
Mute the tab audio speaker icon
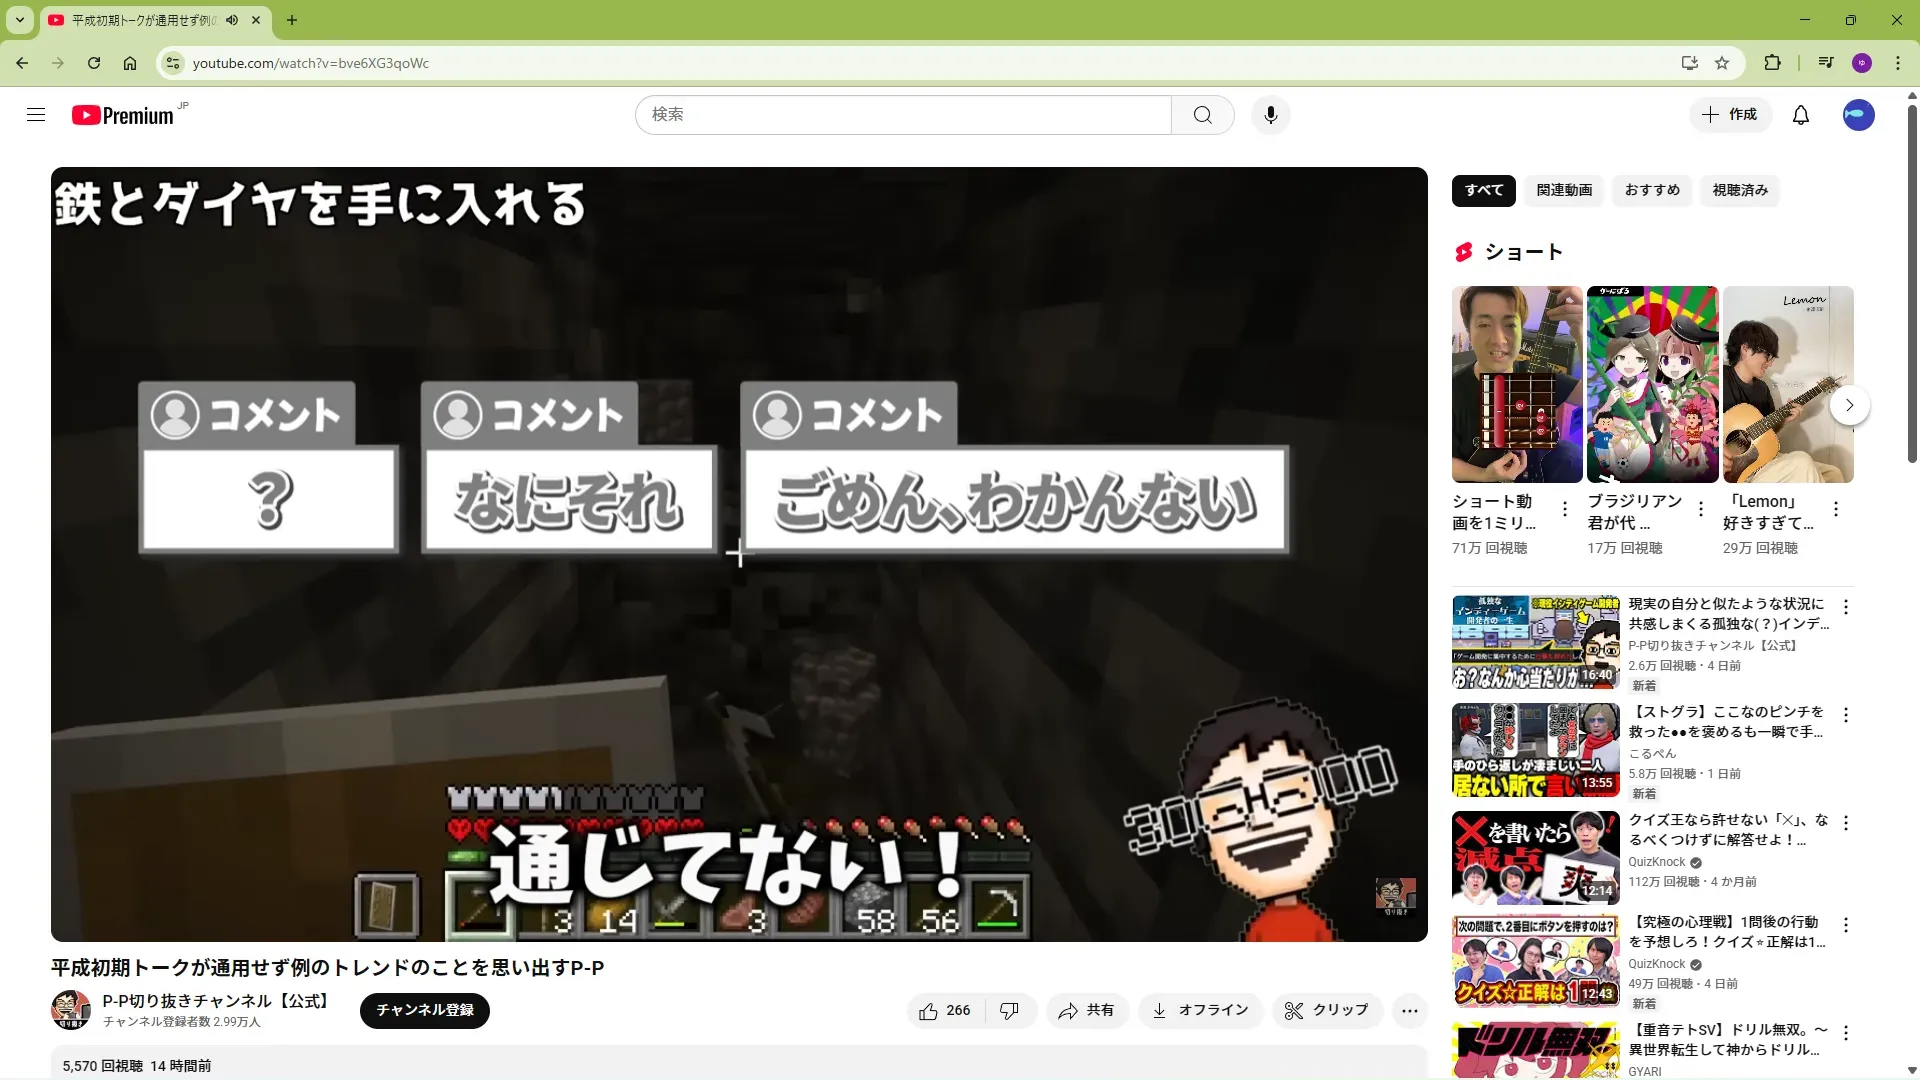coord(232,20)
